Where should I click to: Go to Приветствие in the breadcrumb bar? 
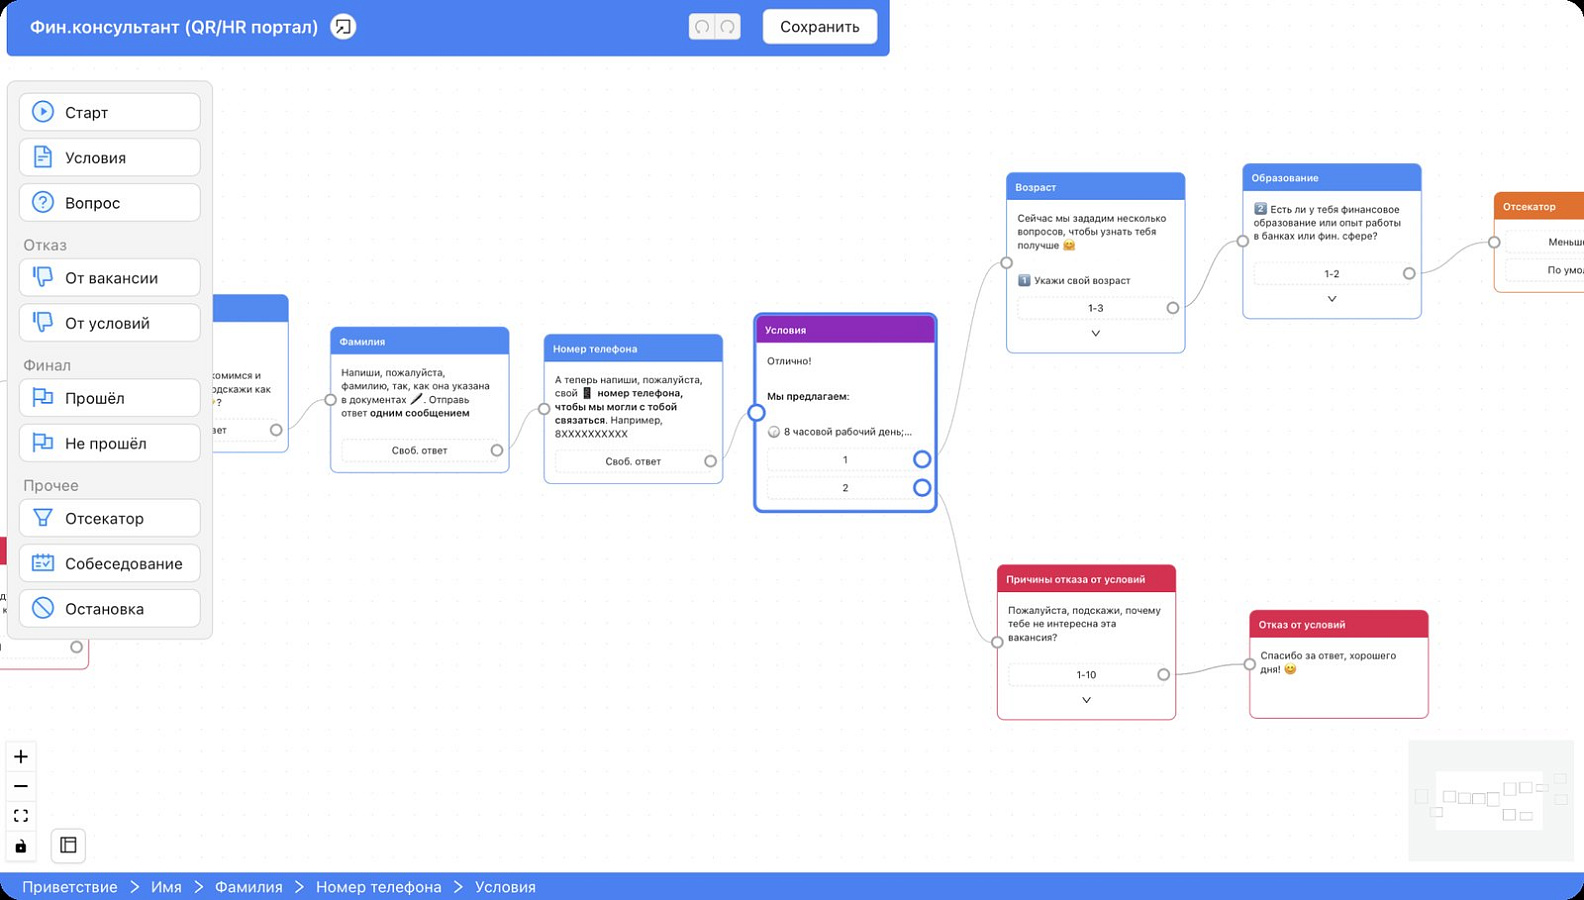point(70,887)
